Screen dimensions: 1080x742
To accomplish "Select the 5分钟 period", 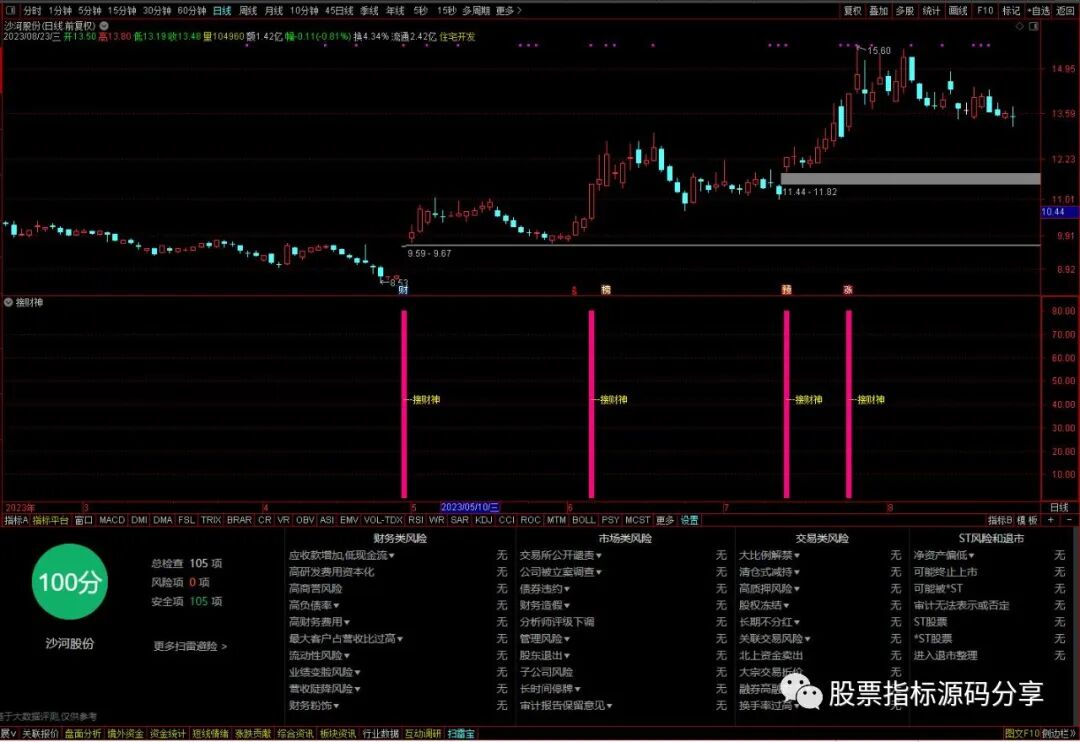I will pyautogui.click(x=90, y=10).
